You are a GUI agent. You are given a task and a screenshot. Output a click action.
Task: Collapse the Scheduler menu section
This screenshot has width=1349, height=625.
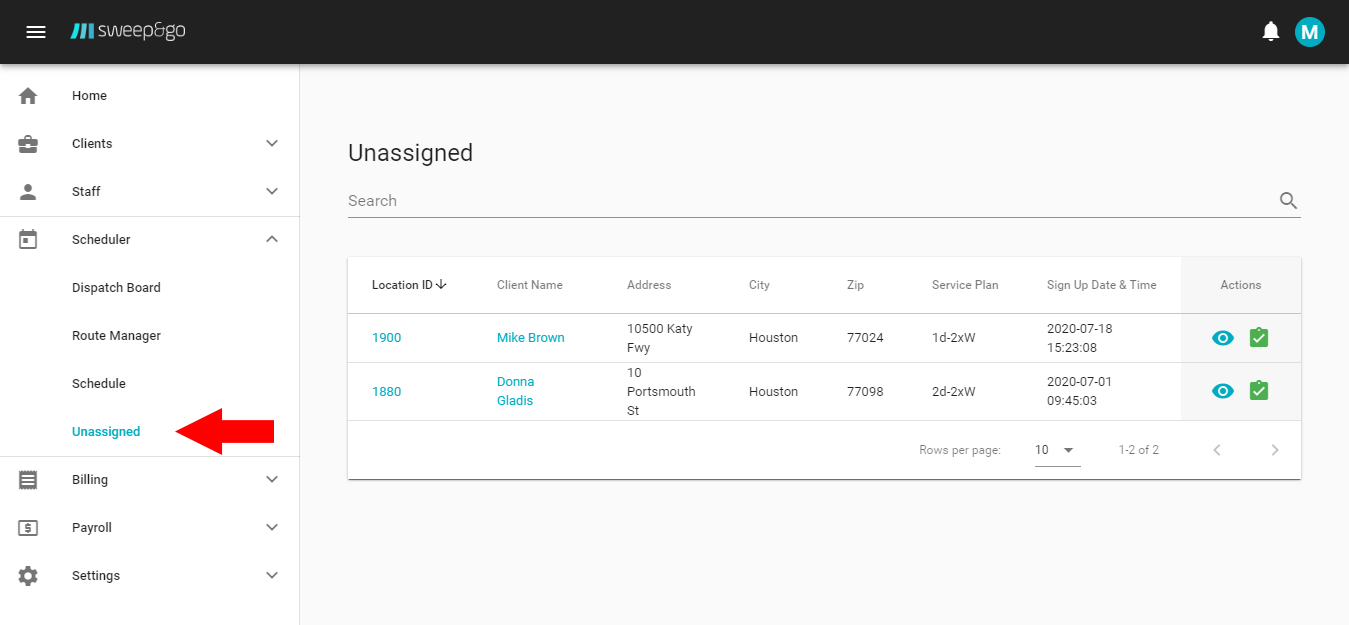pos(150,240)
